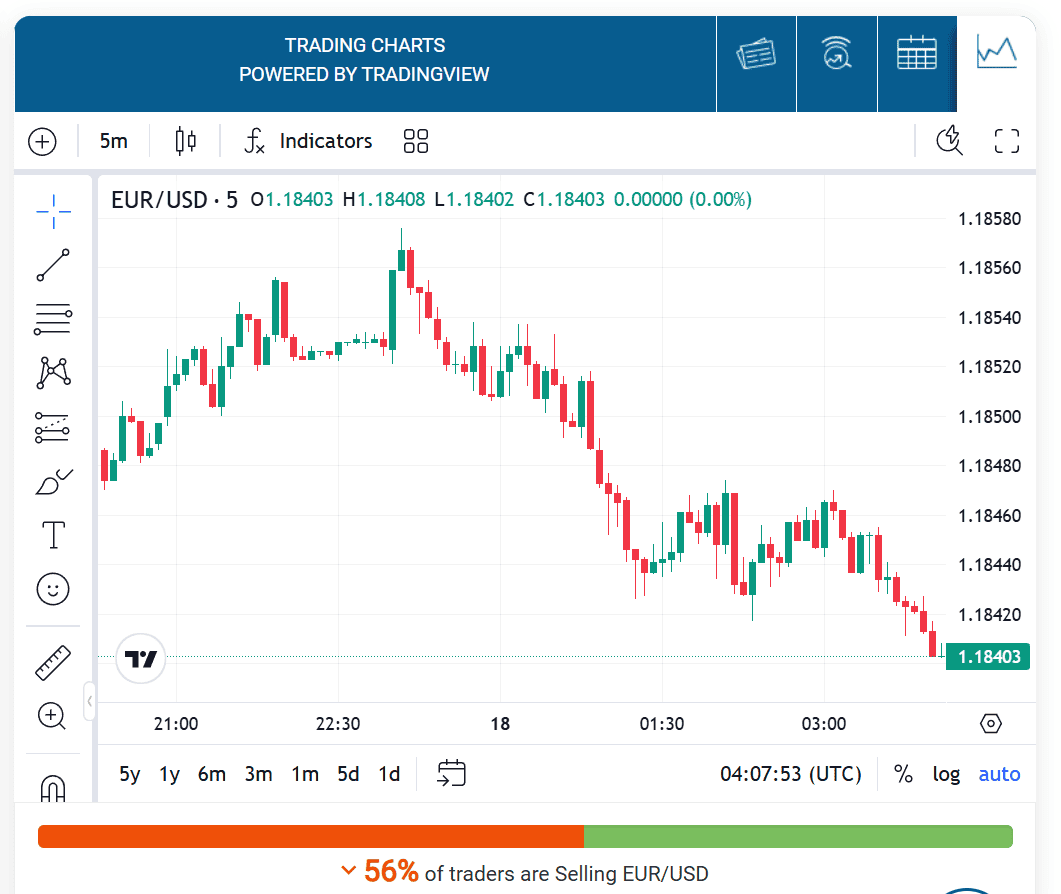
Task: Enable the Magnet snapping tool
Action: click(x=52, y=788)
